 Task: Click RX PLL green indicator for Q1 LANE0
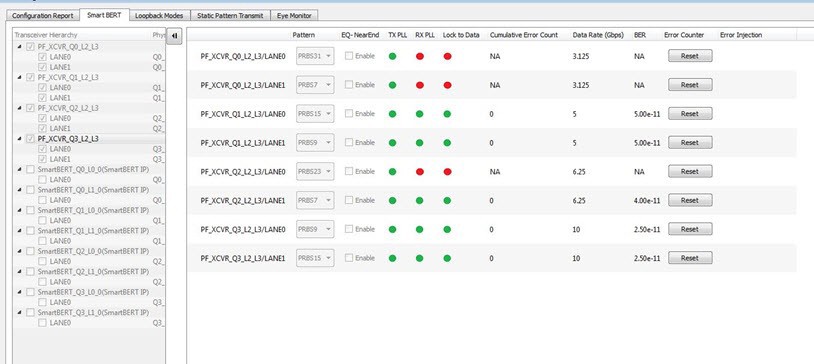[420, 114]
